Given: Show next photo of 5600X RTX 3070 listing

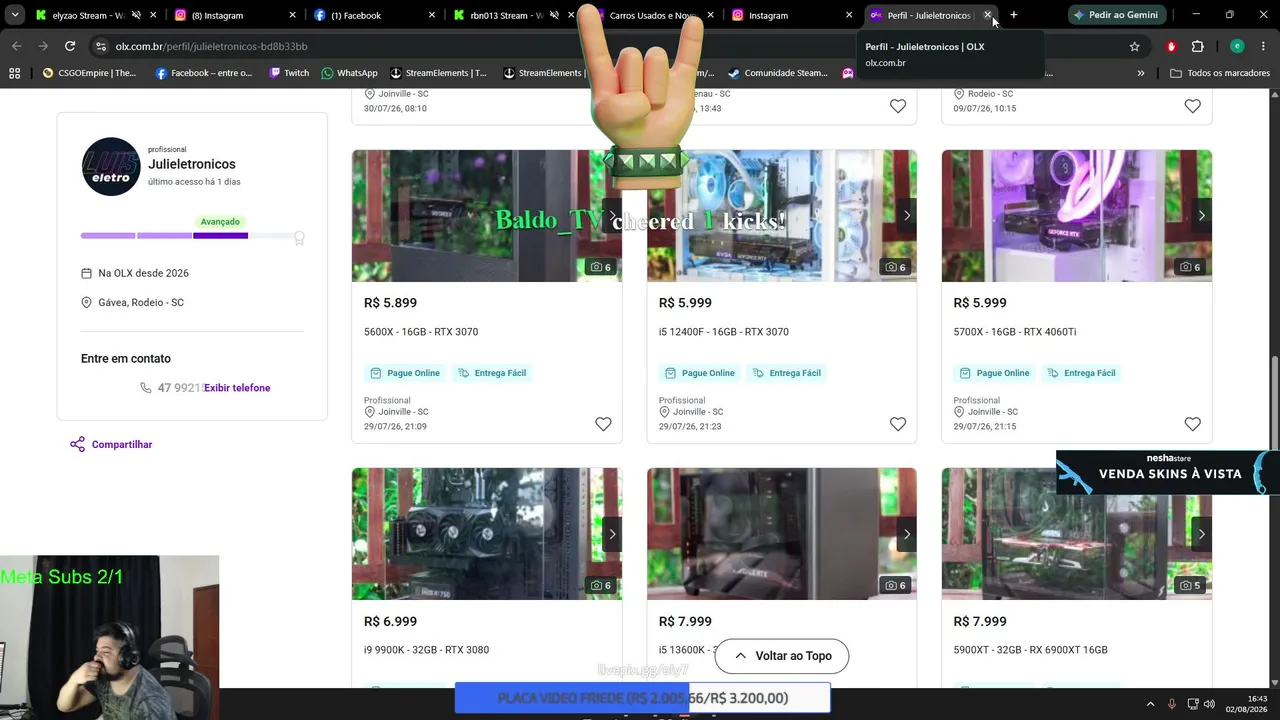Looking at the screenshot, I should click(x=612, y=216).
